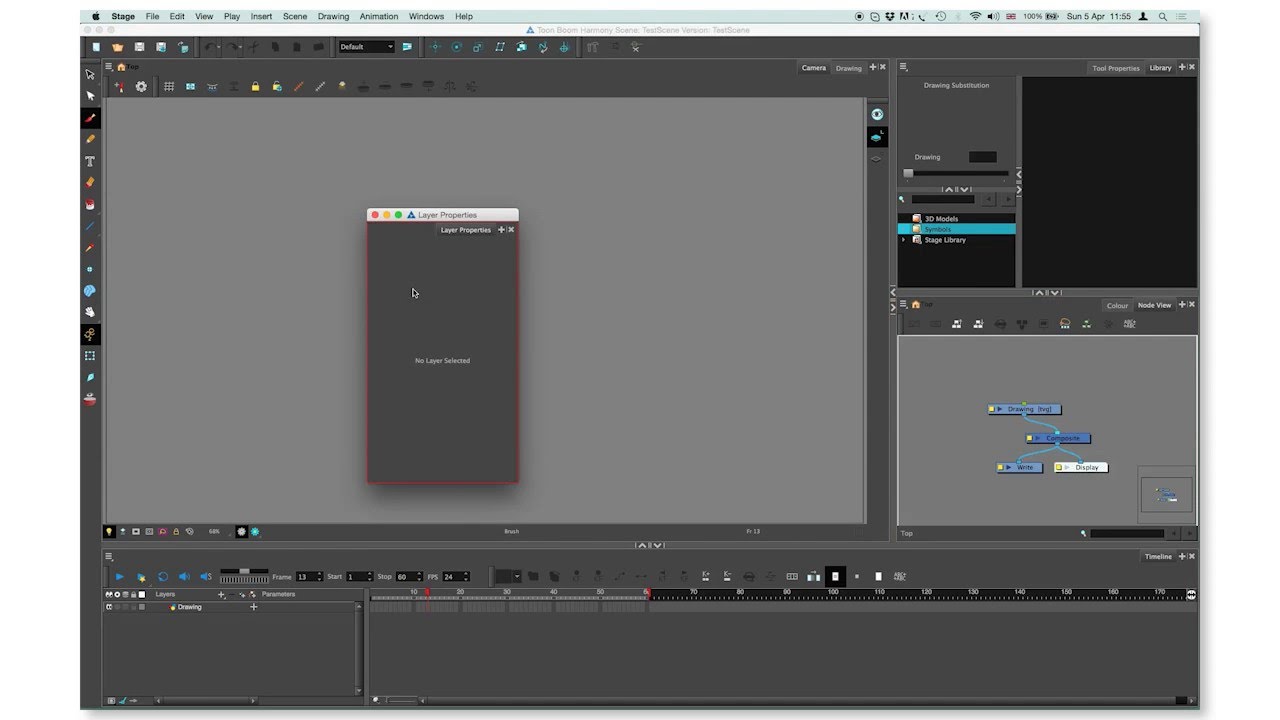Image resolution: width=1280 pixels, height=720 pixels.
Task: Open the Default workspace dropdown
Action: pyautogui.click(x=367, y=47)
